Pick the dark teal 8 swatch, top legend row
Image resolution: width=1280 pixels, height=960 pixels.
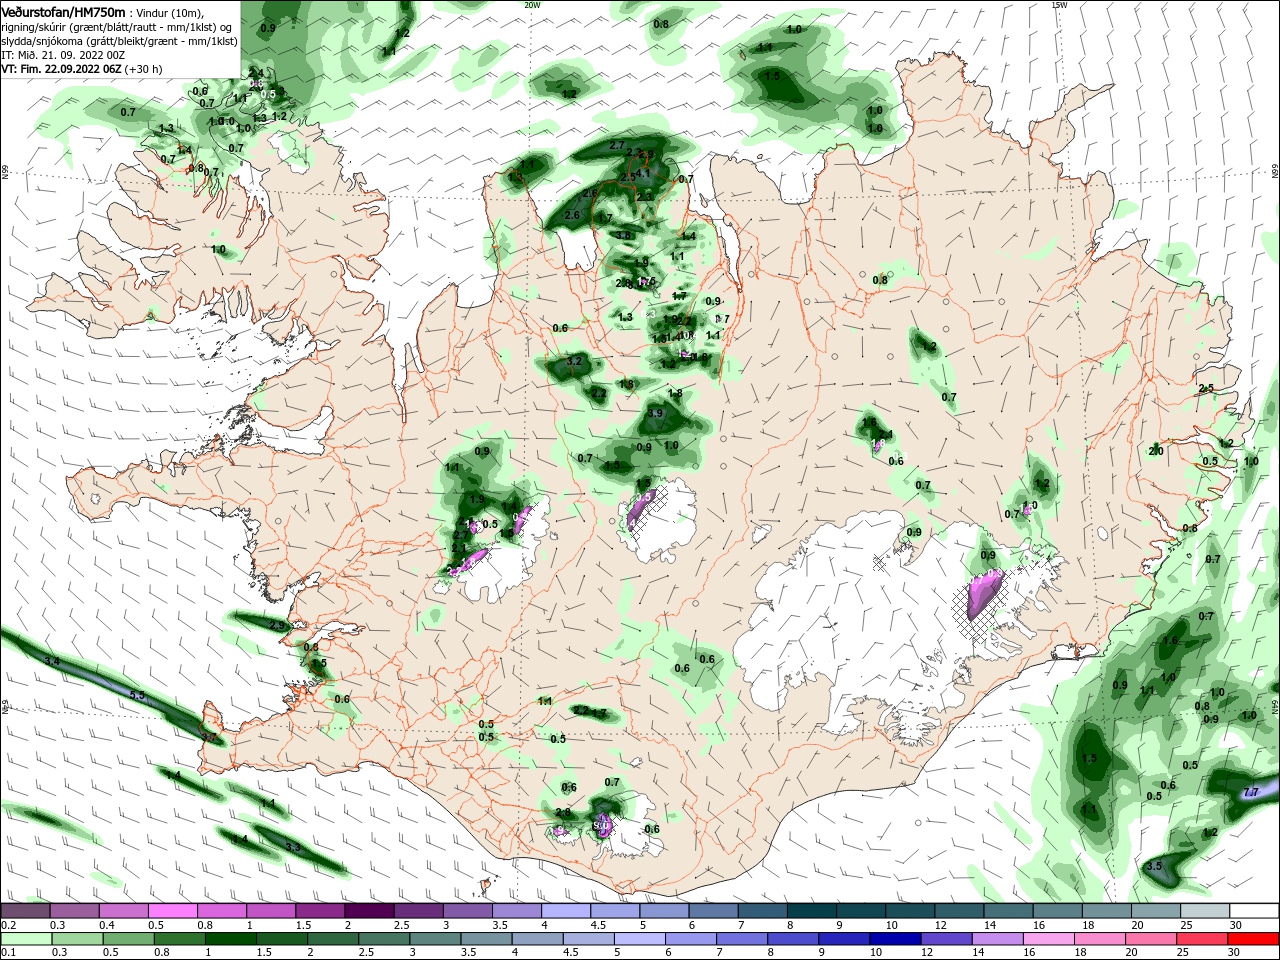[812, 911]
